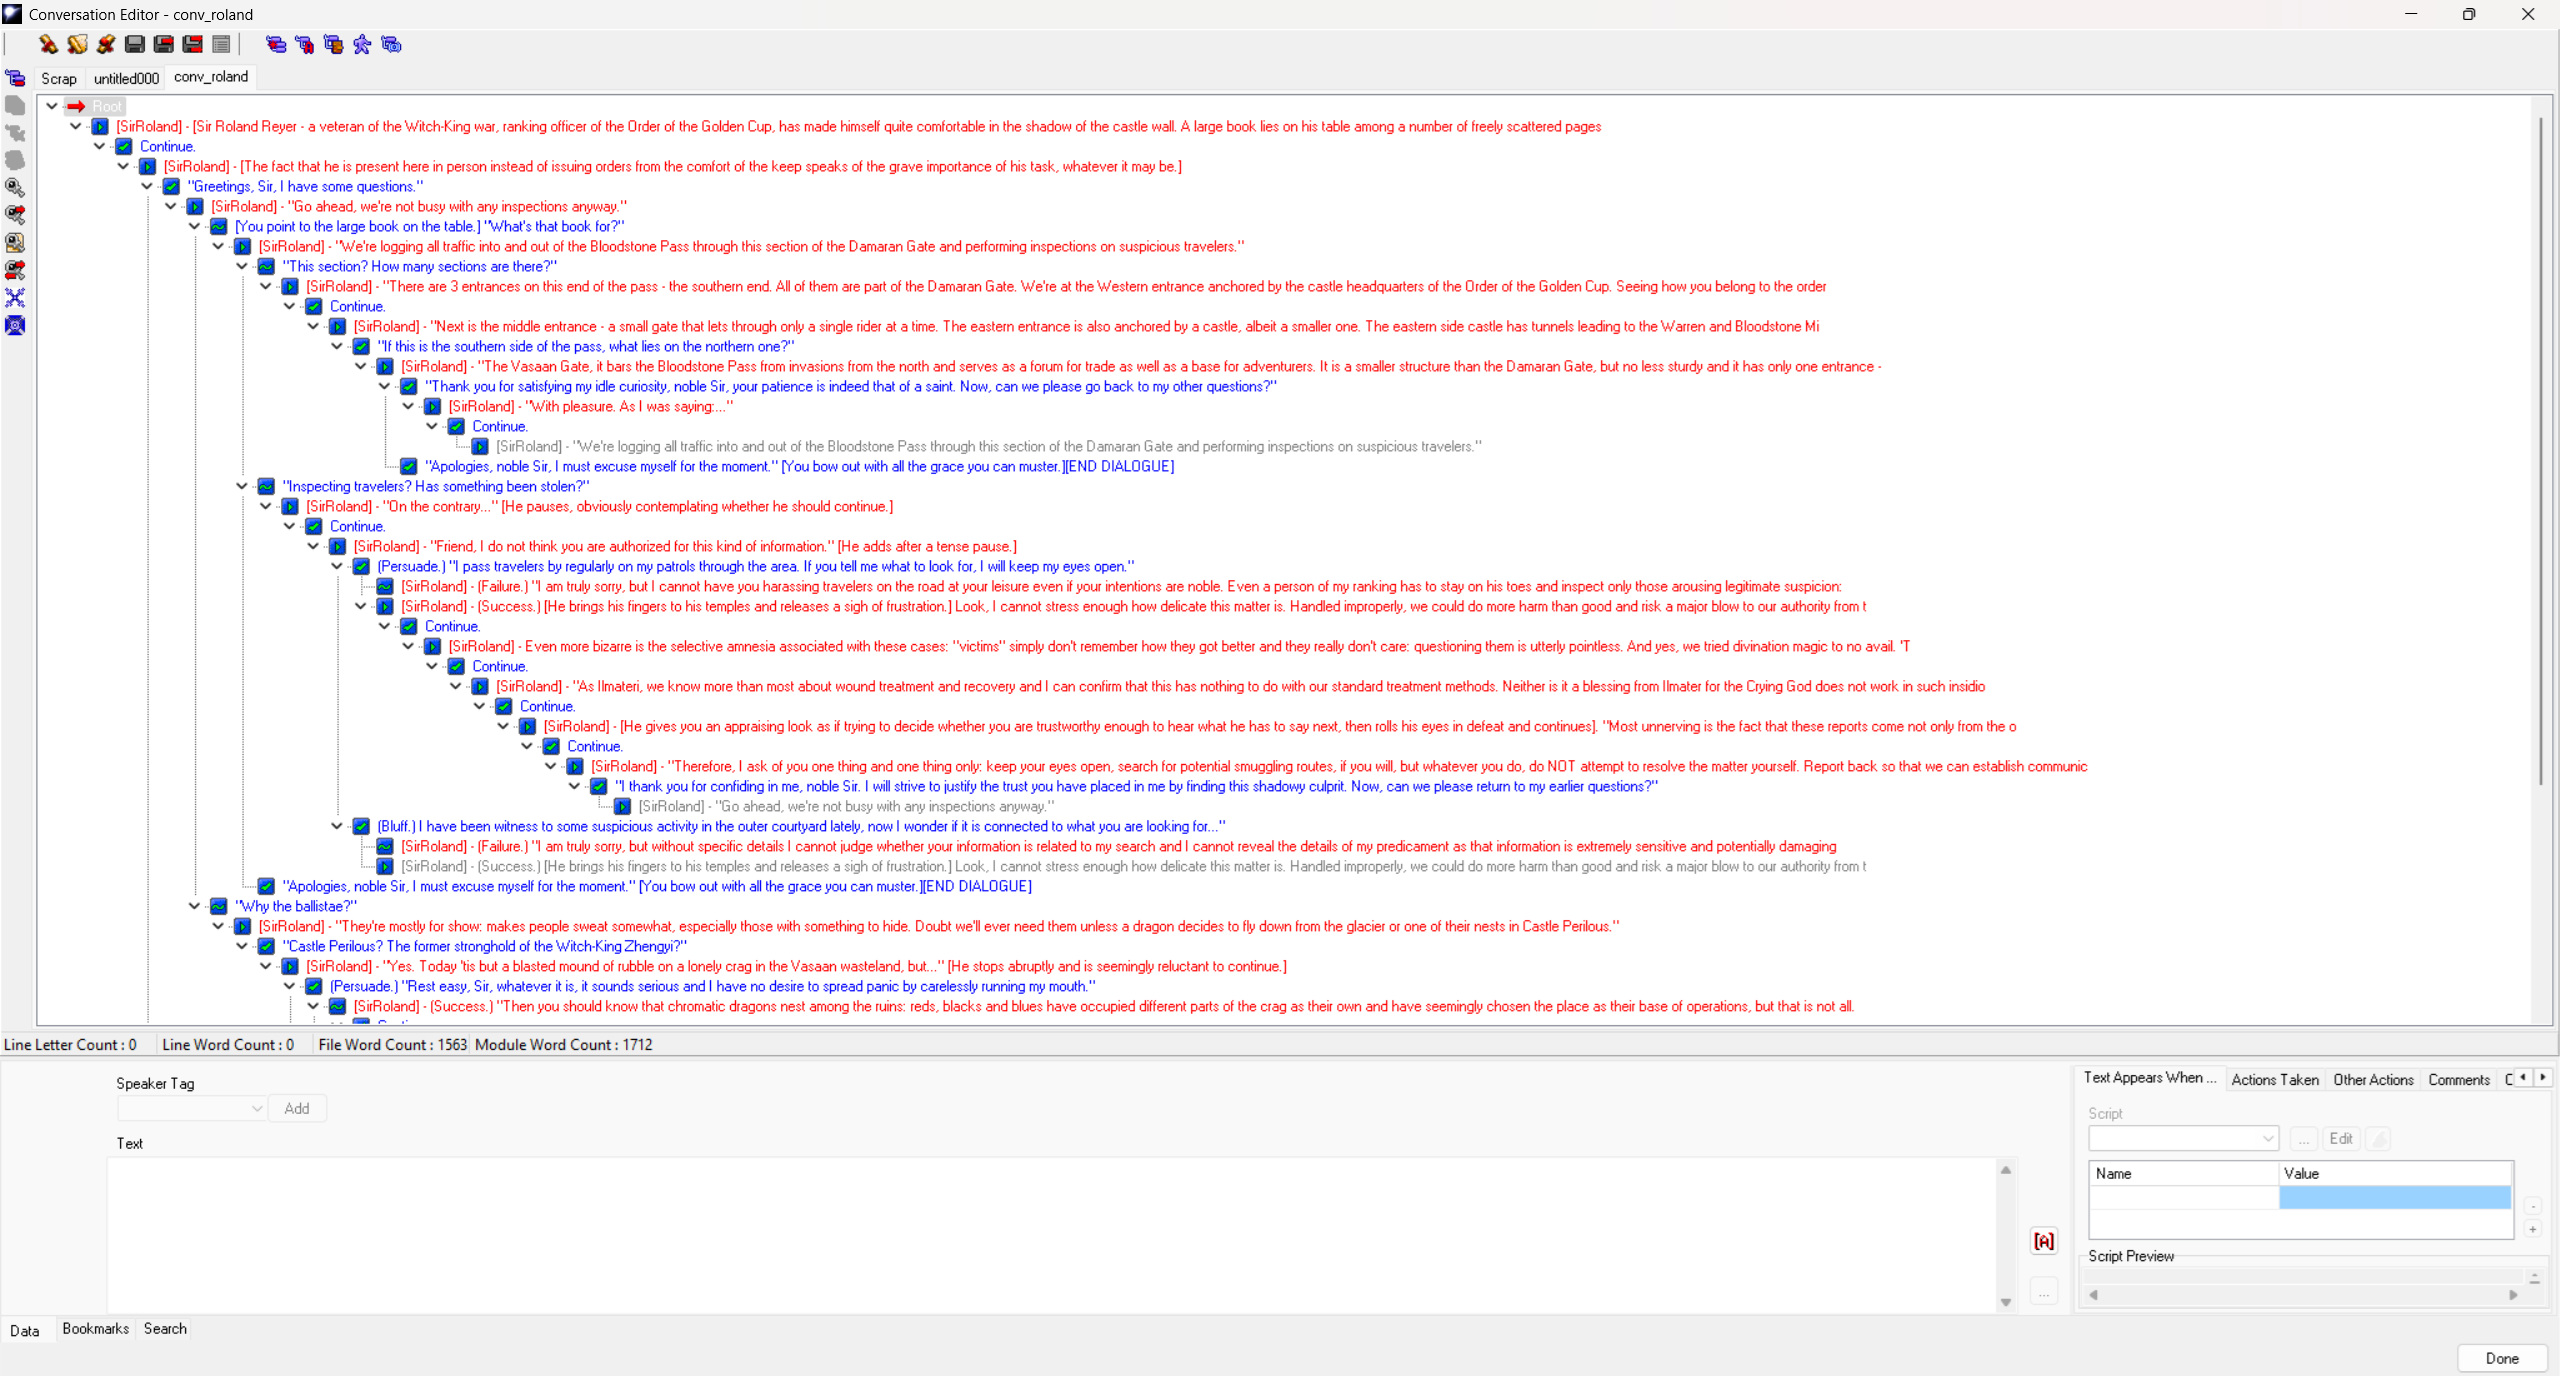The height and width of the screenshot is (1376, 2560).
Task: Switch to the untitled000 tab
Action: coord(126,78)
